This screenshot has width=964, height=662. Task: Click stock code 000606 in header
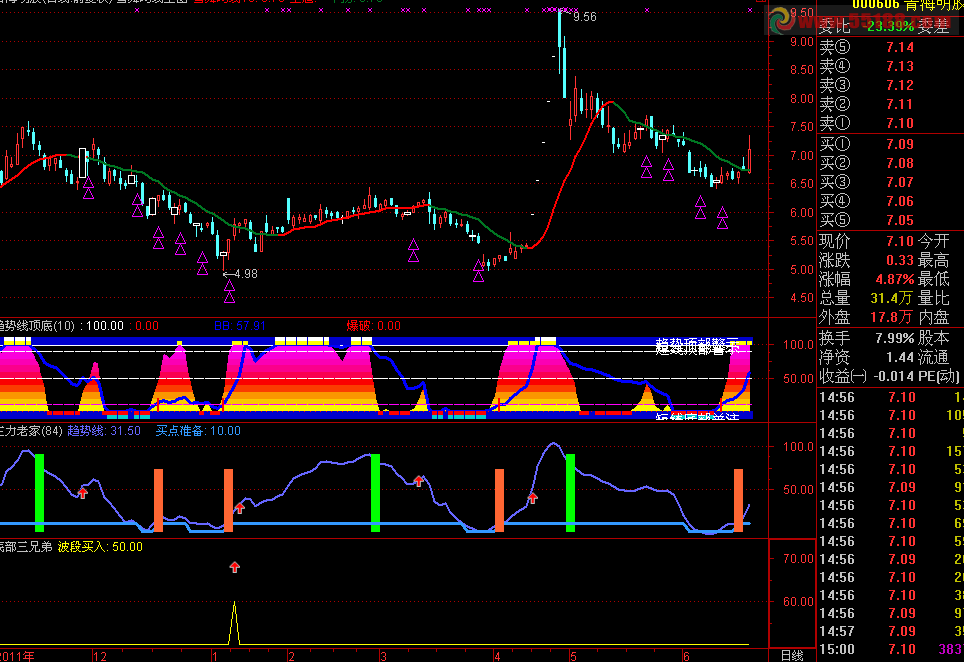(x=879, y=5)
